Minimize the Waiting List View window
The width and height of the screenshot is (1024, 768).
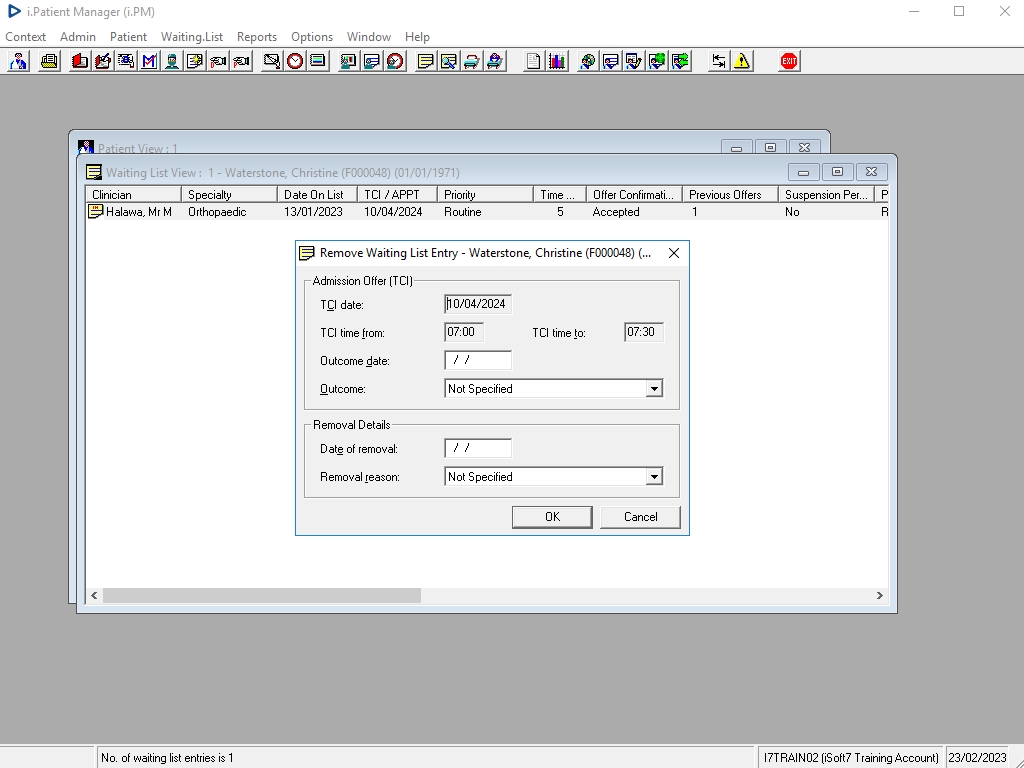coord(803,172)
